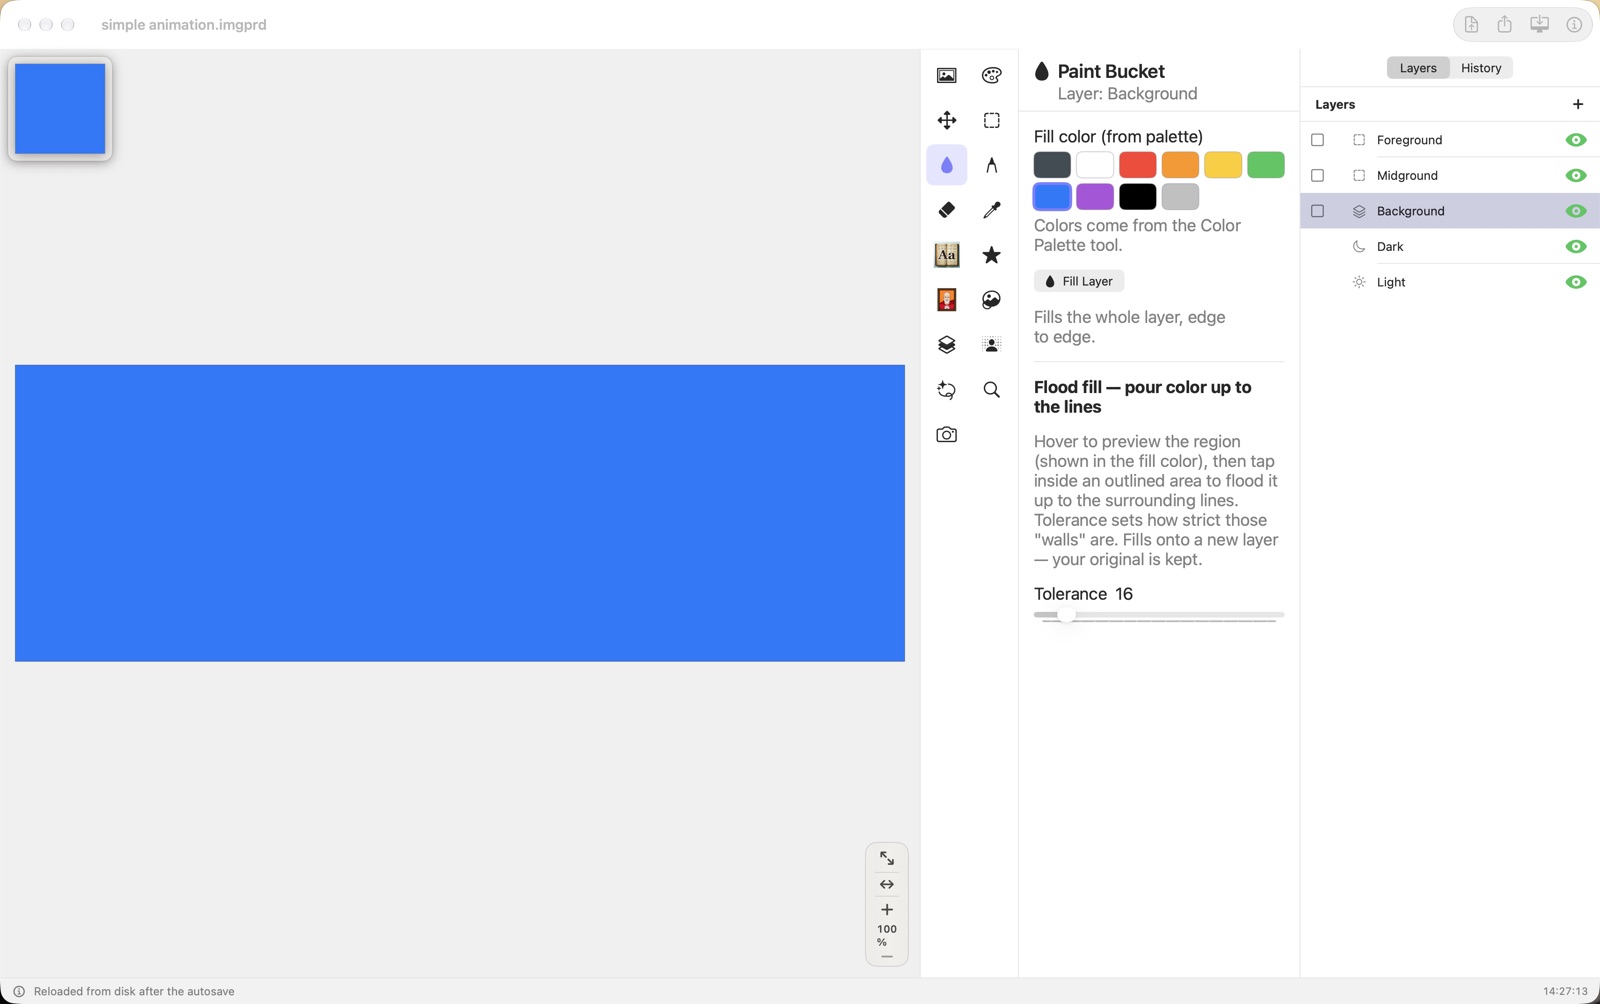Switch to the History tab
The height and width of the screenshot is (1004, 1600).
(x=1481, y=68)
